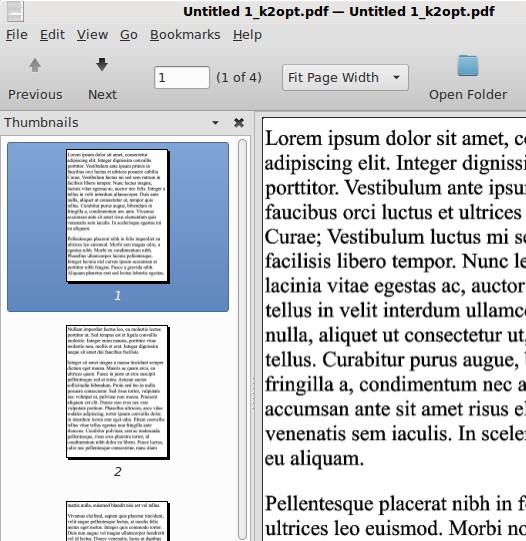Open the Help menu
This screenshot has height=541, width=526.
tap(247, 35)
